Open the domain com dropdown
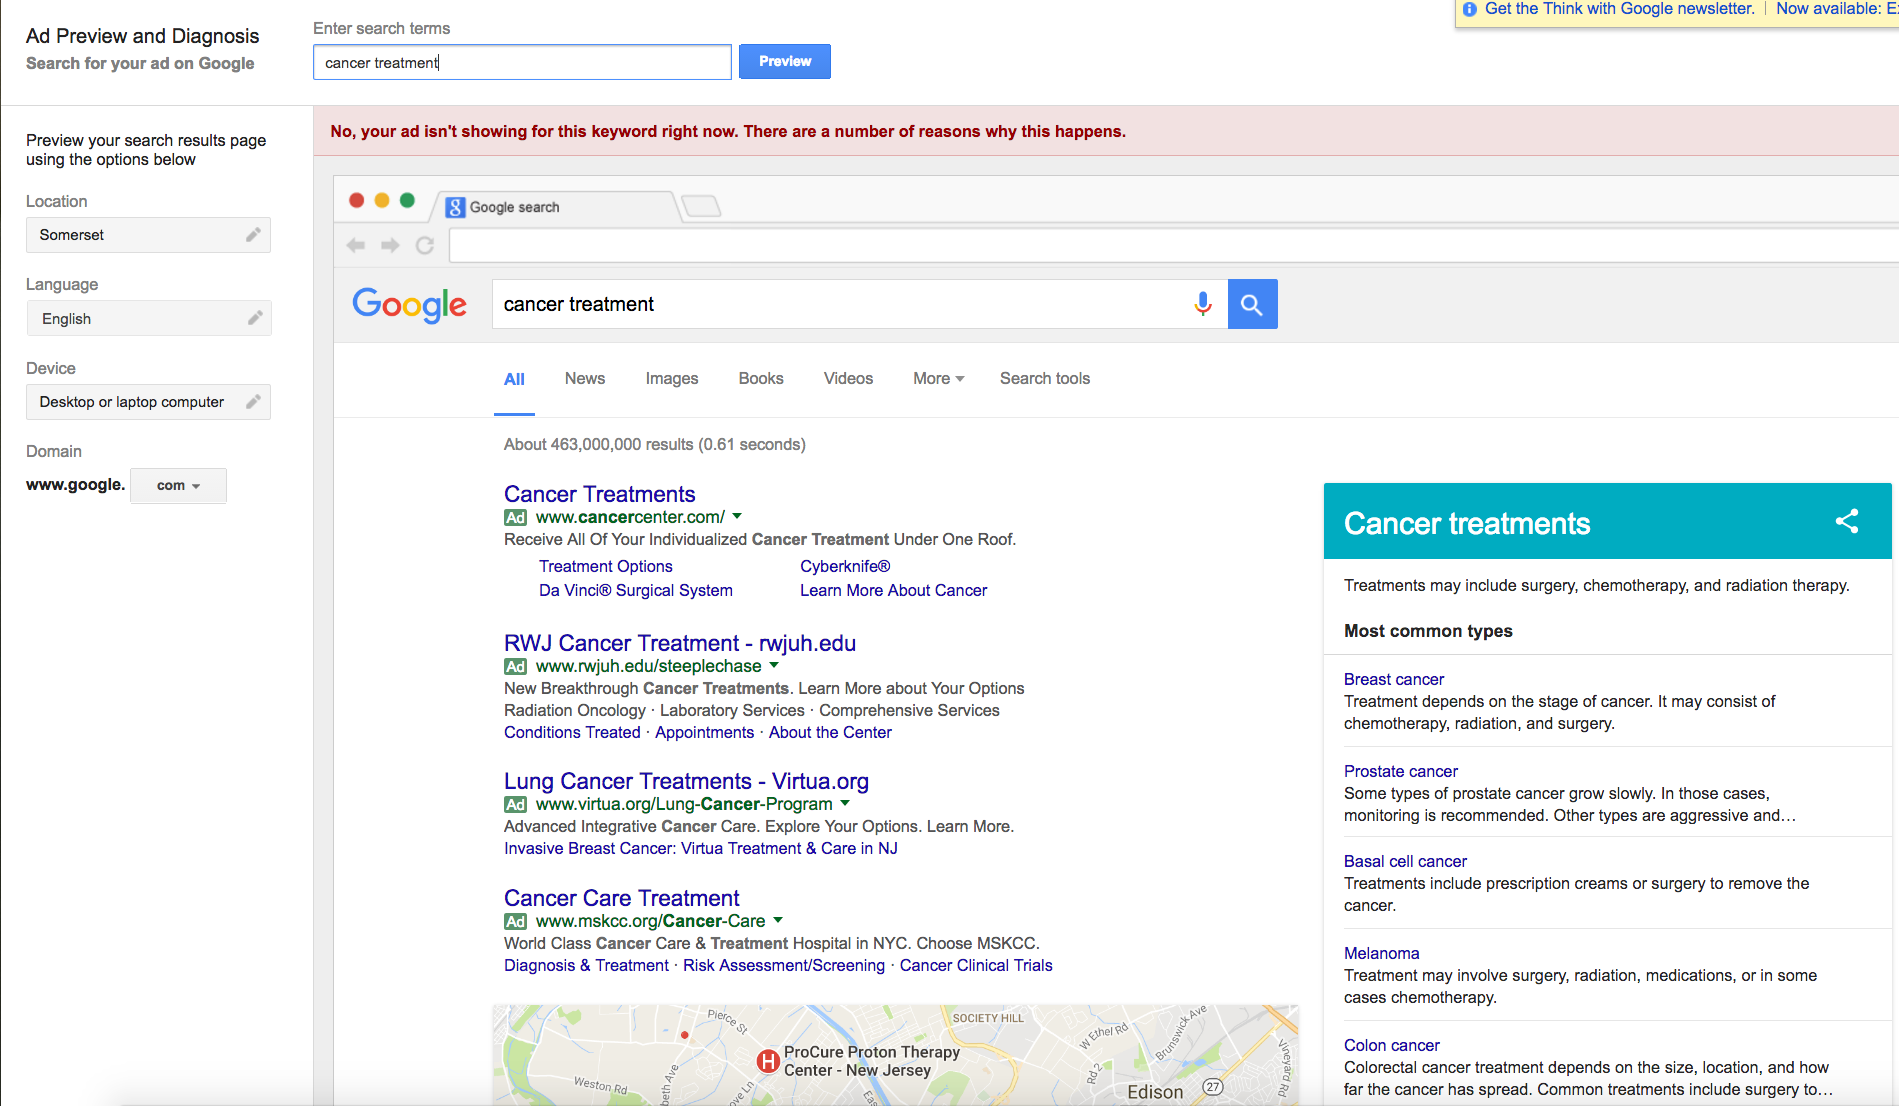Screen dimensions: 1899x1106 (x=178, y=486)
